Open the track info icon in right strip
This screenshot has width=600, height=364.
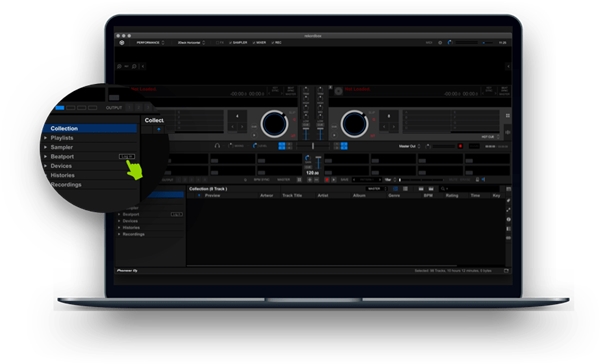pos(509,219)
